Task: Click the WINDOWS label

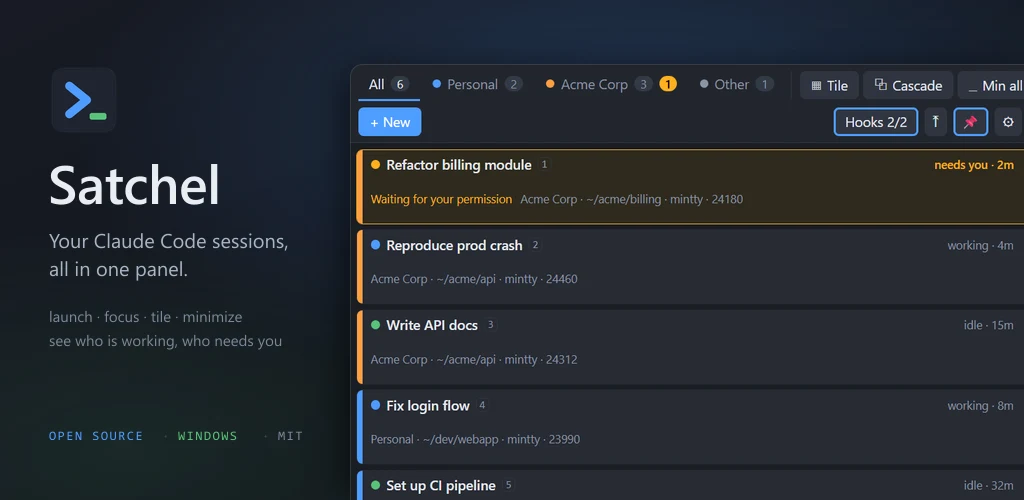Action: 208,436
